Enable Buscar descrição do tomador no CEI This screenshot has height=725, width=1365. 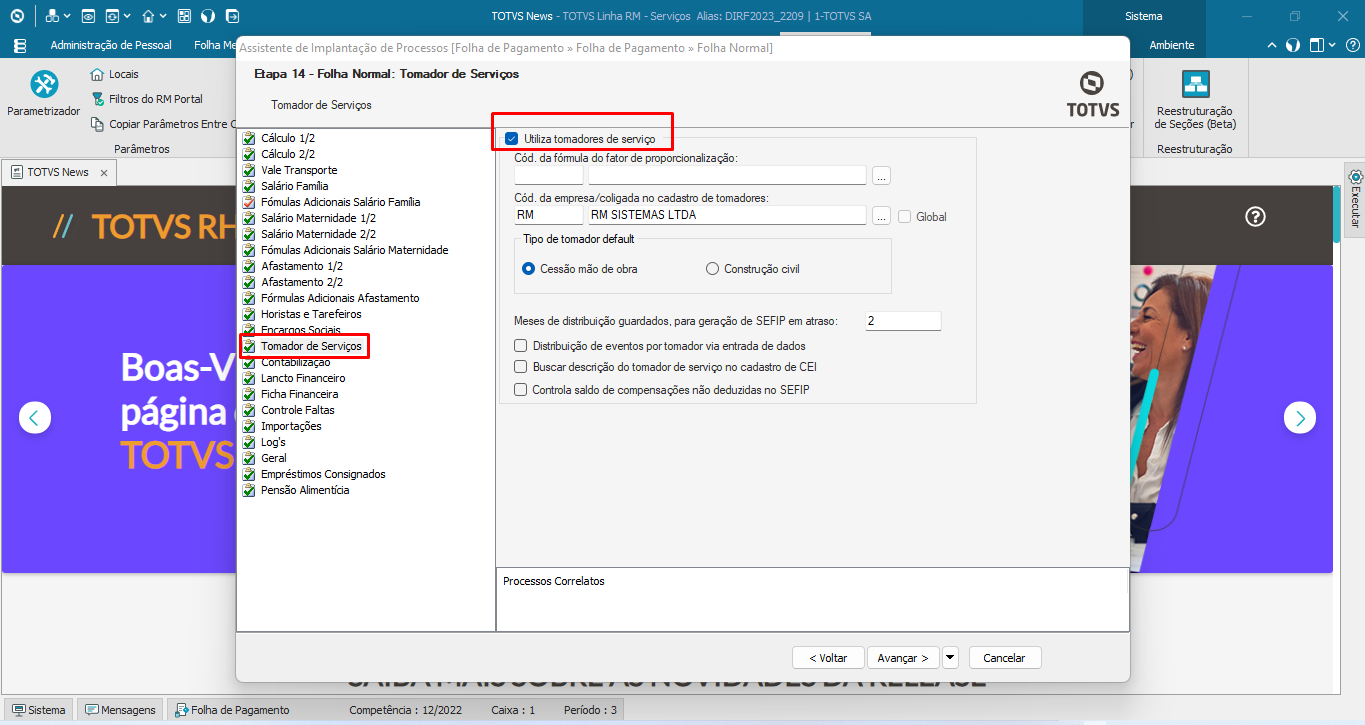tap(520, 367)
